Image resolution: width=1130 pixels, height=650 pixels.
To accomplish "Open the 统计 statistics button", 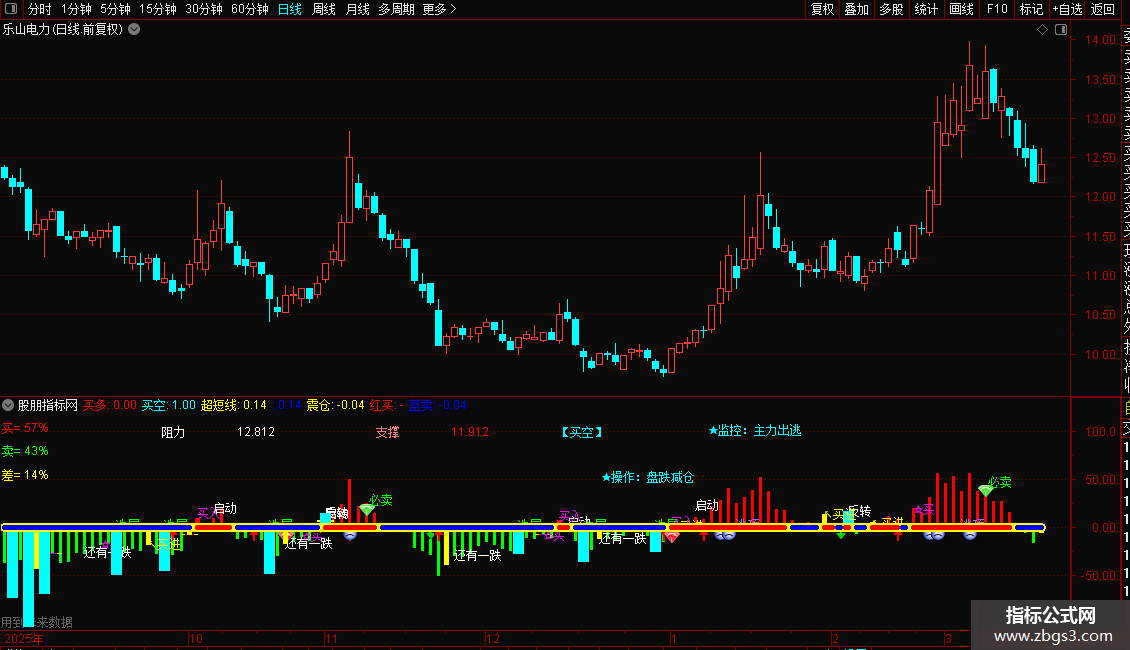I will click(926, 9).
